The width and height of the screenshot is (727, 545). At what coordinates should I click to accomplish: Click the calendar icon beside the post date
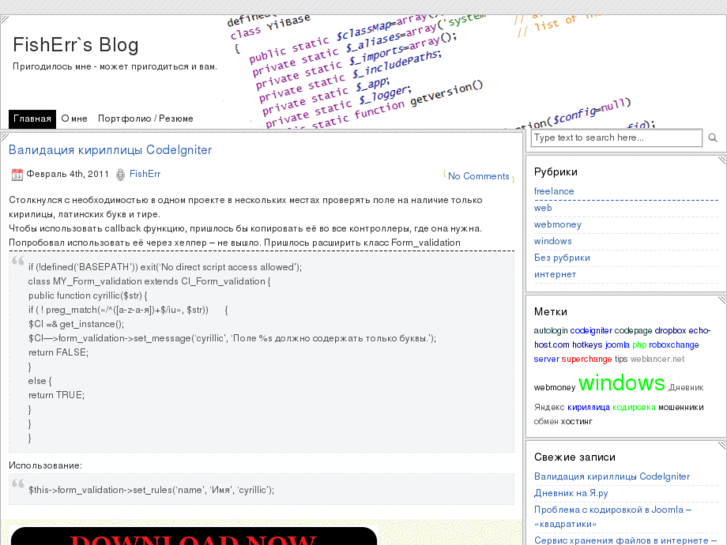(17, 174)
